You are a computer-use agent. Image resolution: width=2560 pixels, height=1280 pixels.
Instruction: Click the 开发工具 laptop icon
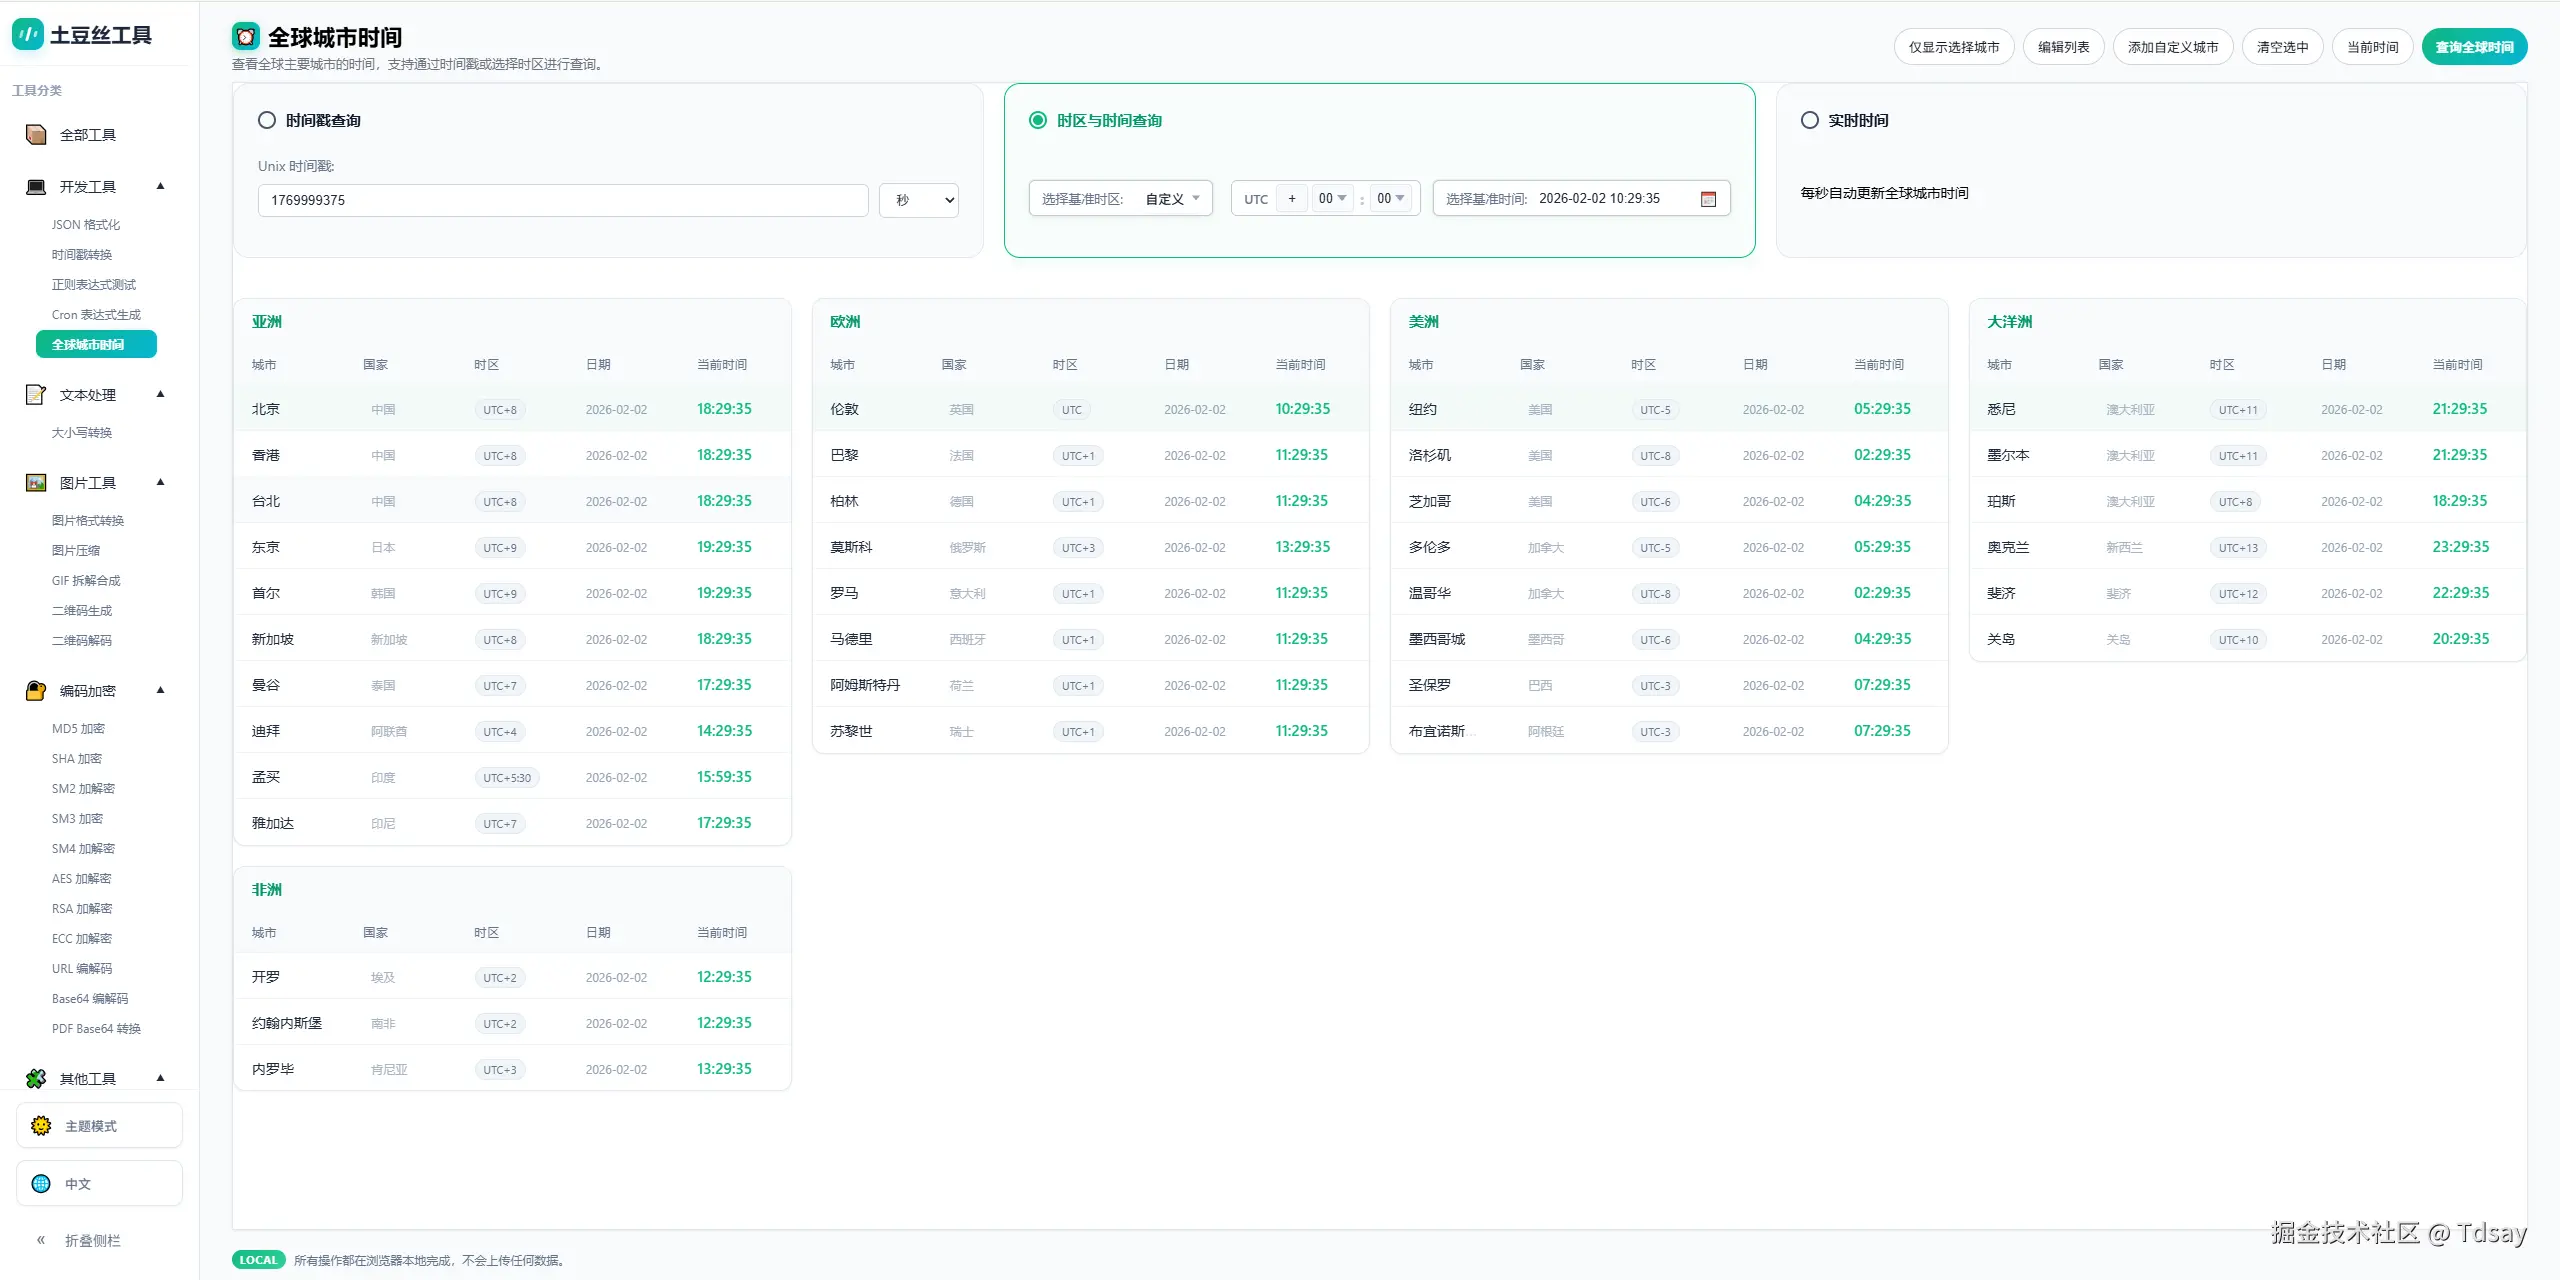tap(36, 187)
